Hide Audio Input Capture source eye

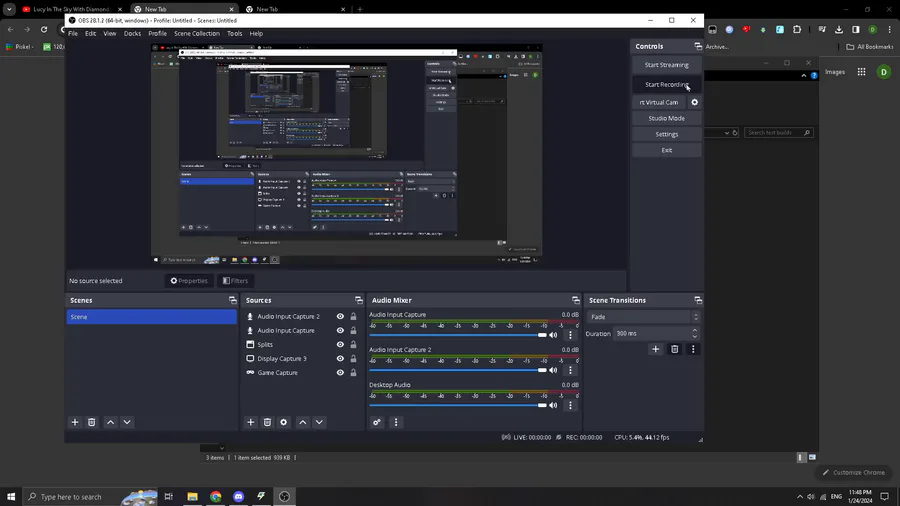[x=340, y=330]
